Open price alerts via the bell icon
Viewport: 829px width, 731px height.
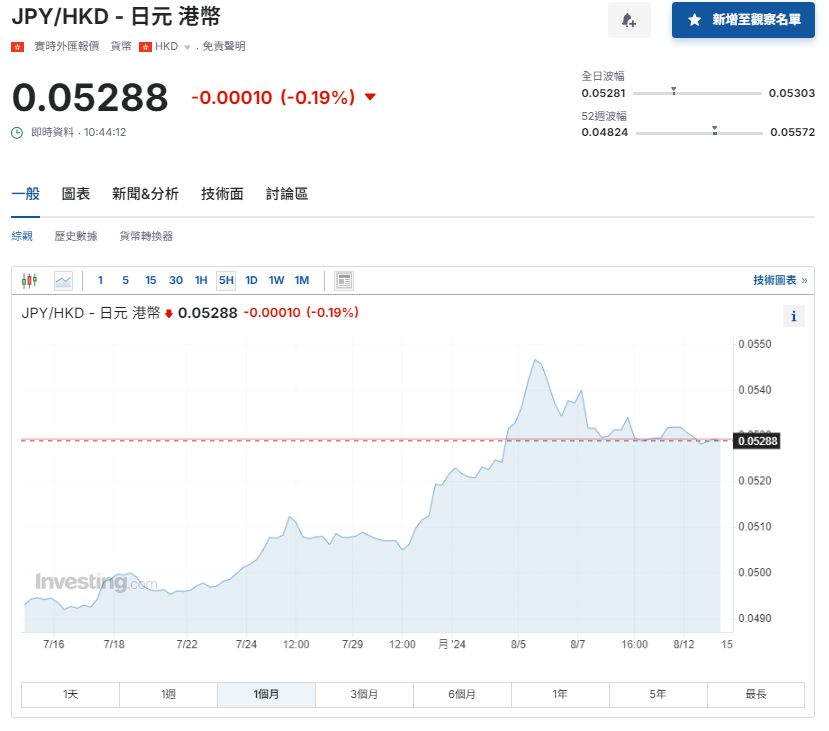(x=629, y=21)
